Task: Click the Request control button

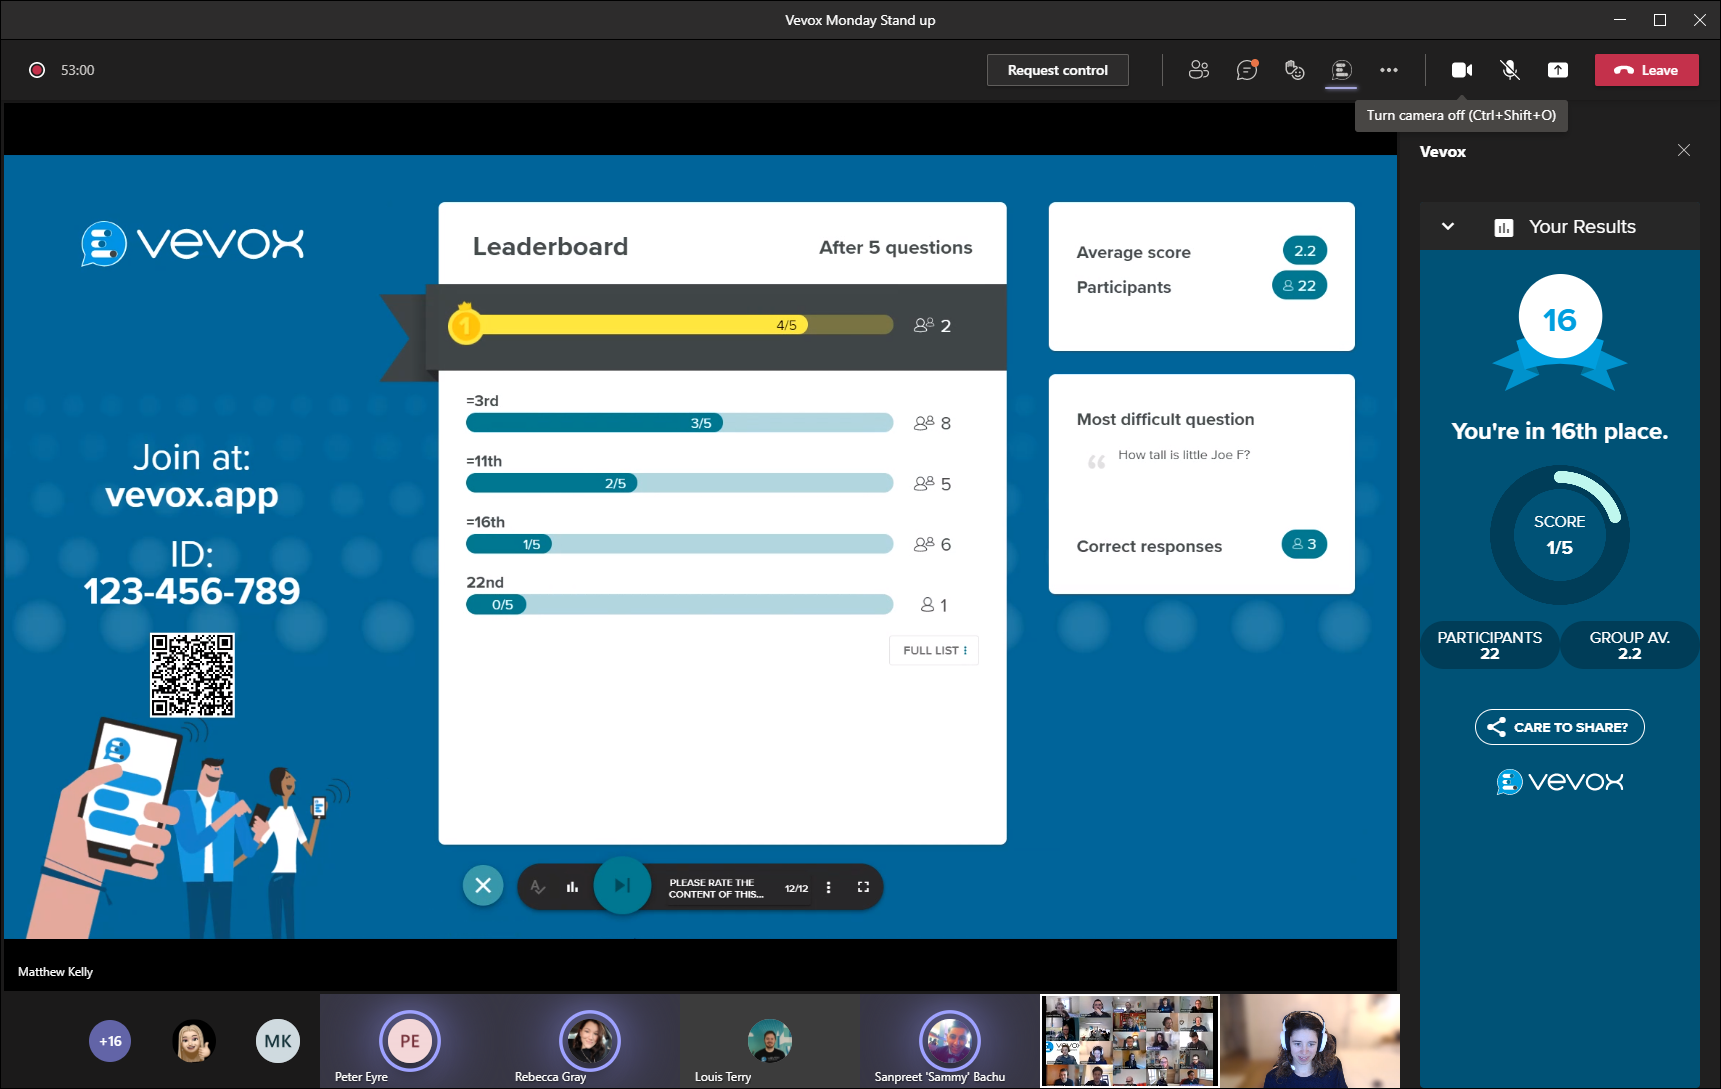Action: coord(1057,70)
